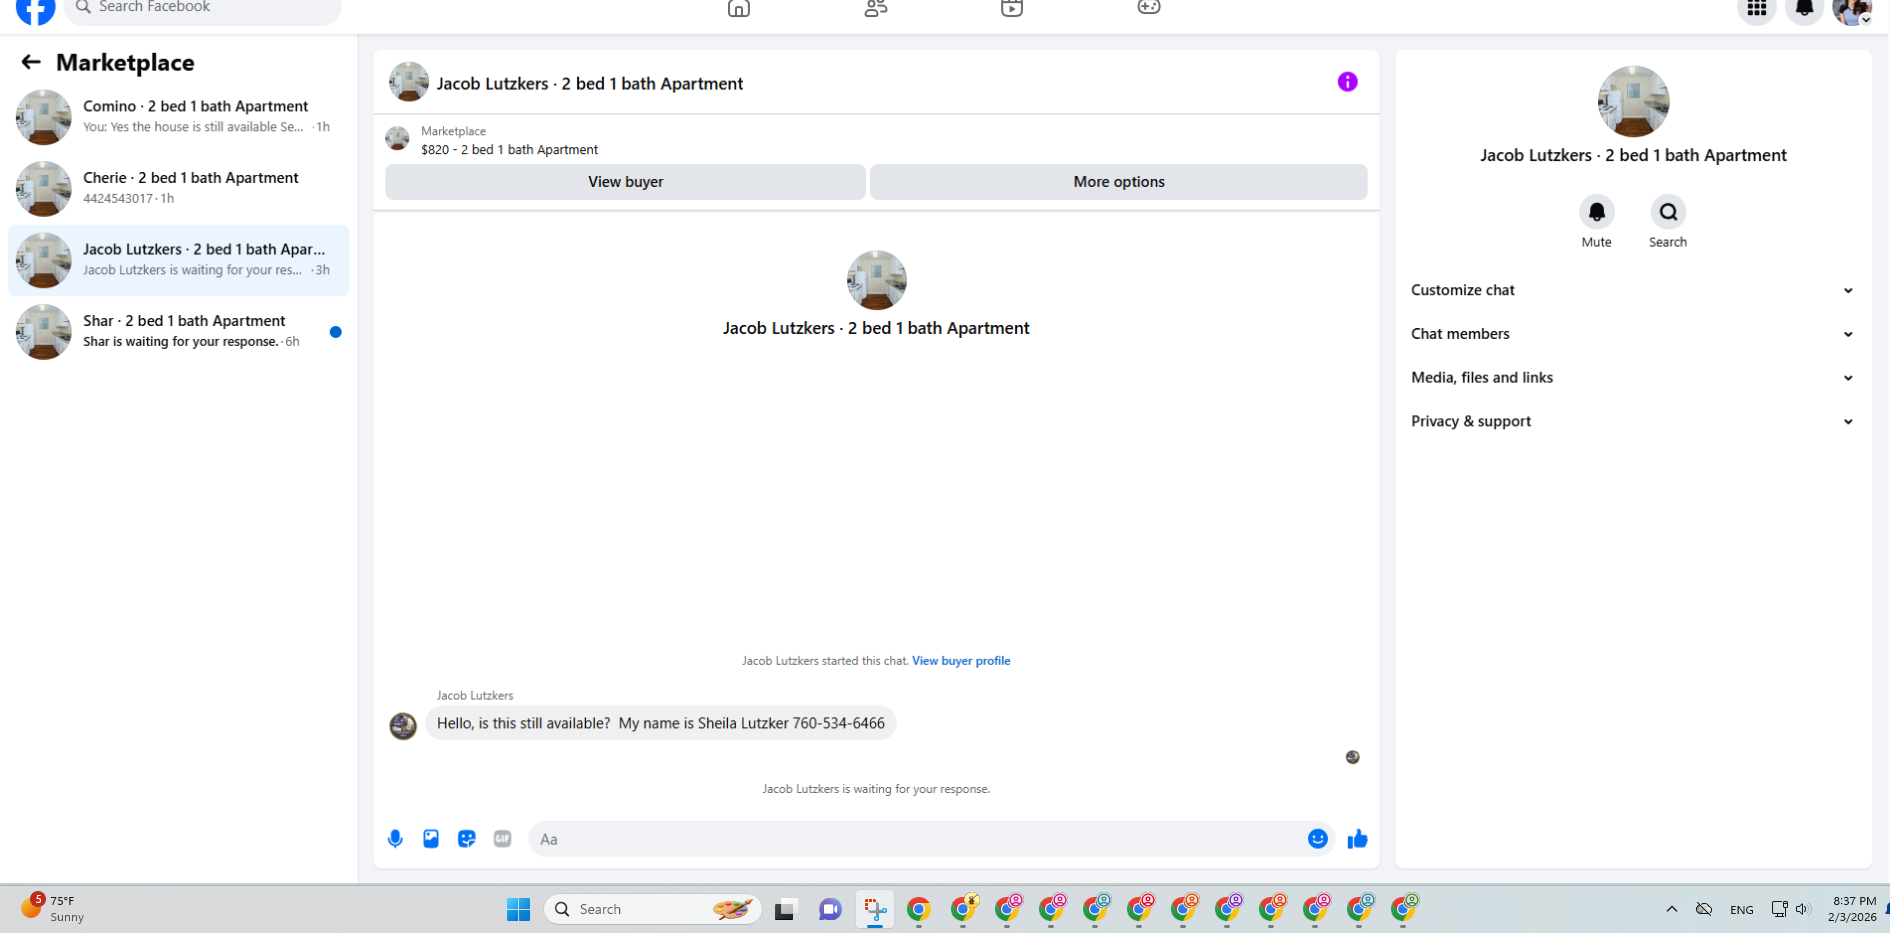The width and height of the screenshot is (1890, 933).
Task: Click the message bubble with Sheila Lutzker's number
Action: [x=661, y=723]
